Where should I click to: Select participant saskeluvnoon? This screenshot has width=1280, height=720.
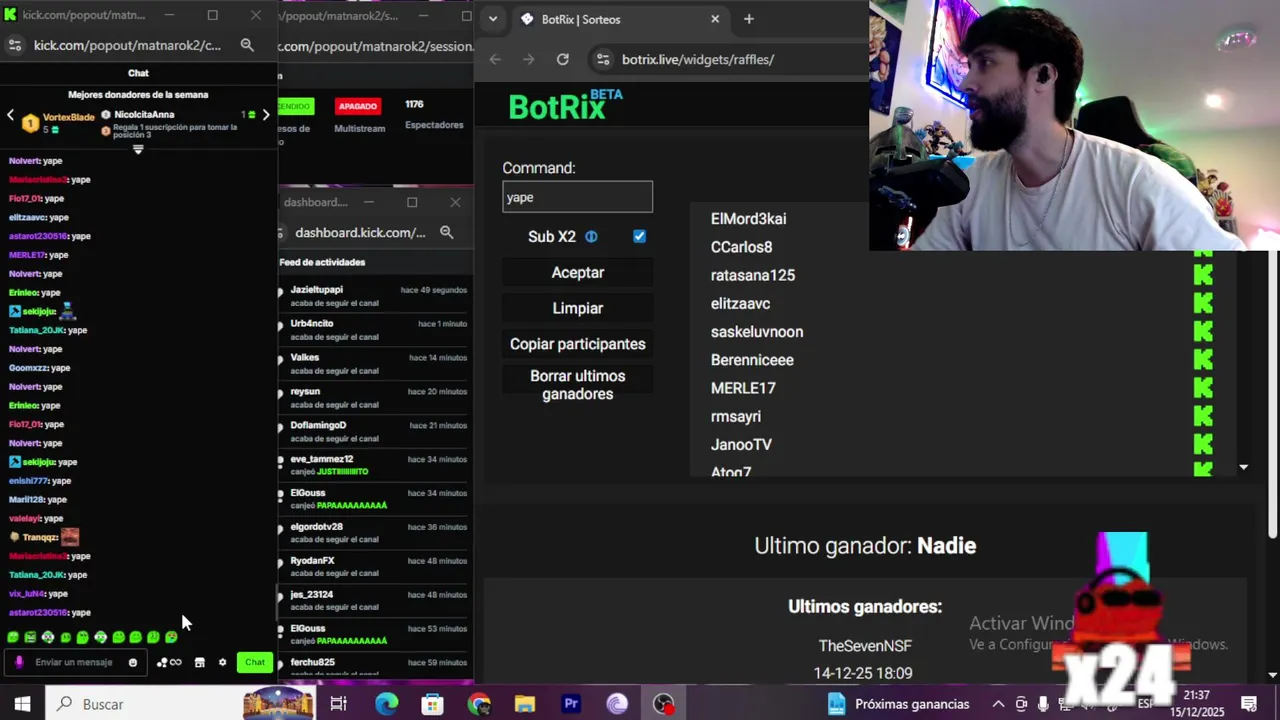[757, 332]
